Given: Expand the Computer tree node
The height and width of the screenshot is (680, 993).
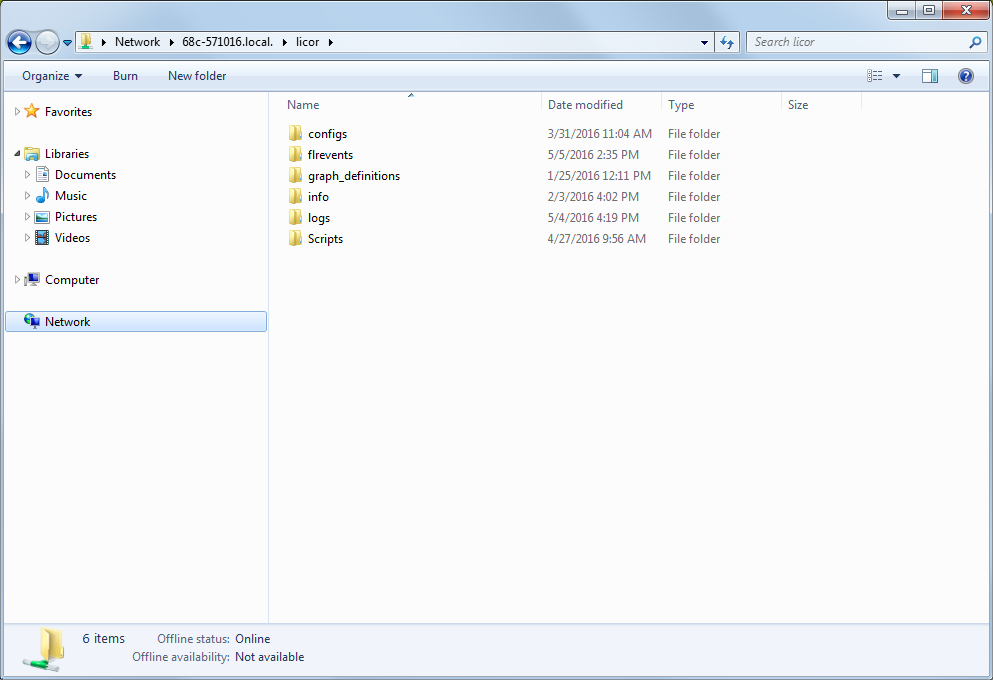Looking at the screenshot, I should (17, 279).
